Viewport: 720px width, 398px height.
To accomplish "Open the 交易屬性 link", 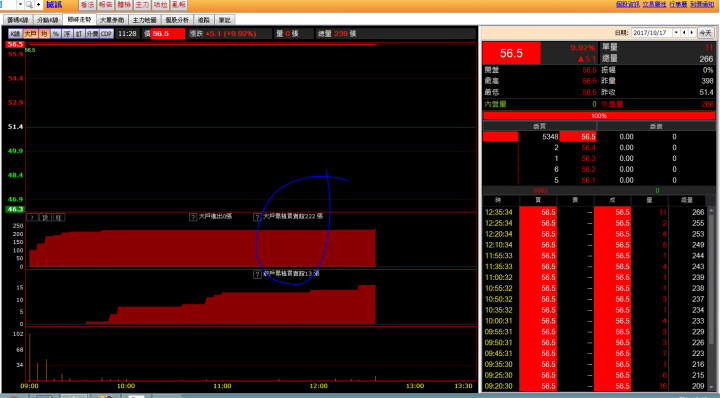I will (654, 4).
